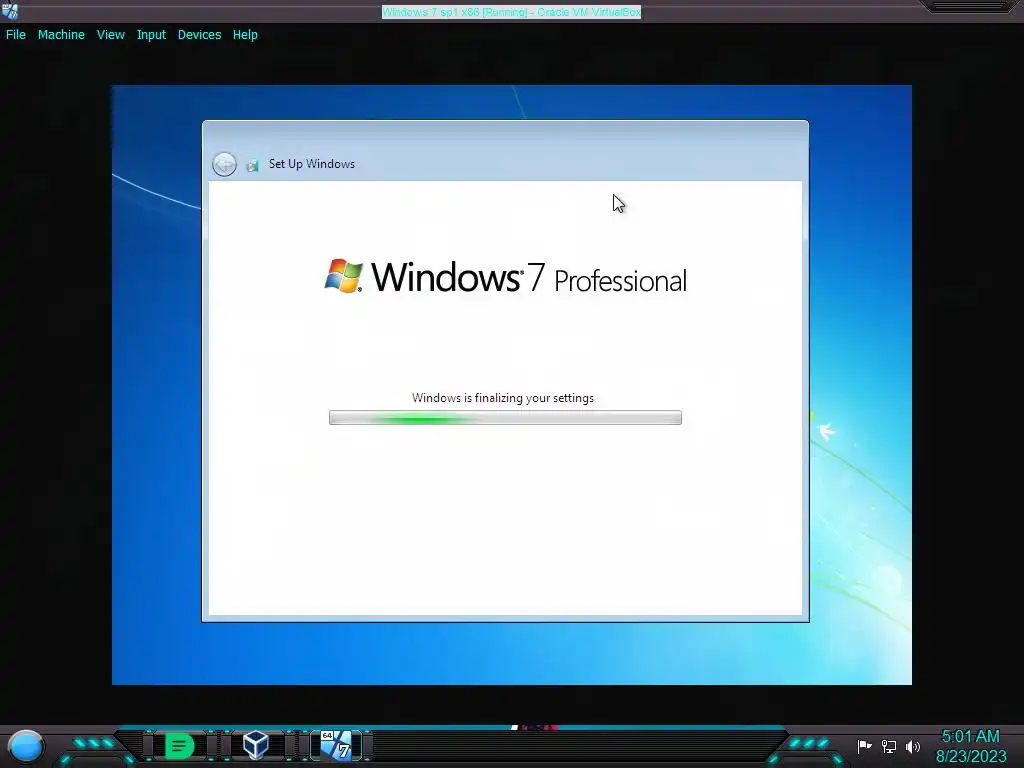Open the Start orb on the taskbar
The image size is (1024, 768).
tap(26, 746)
